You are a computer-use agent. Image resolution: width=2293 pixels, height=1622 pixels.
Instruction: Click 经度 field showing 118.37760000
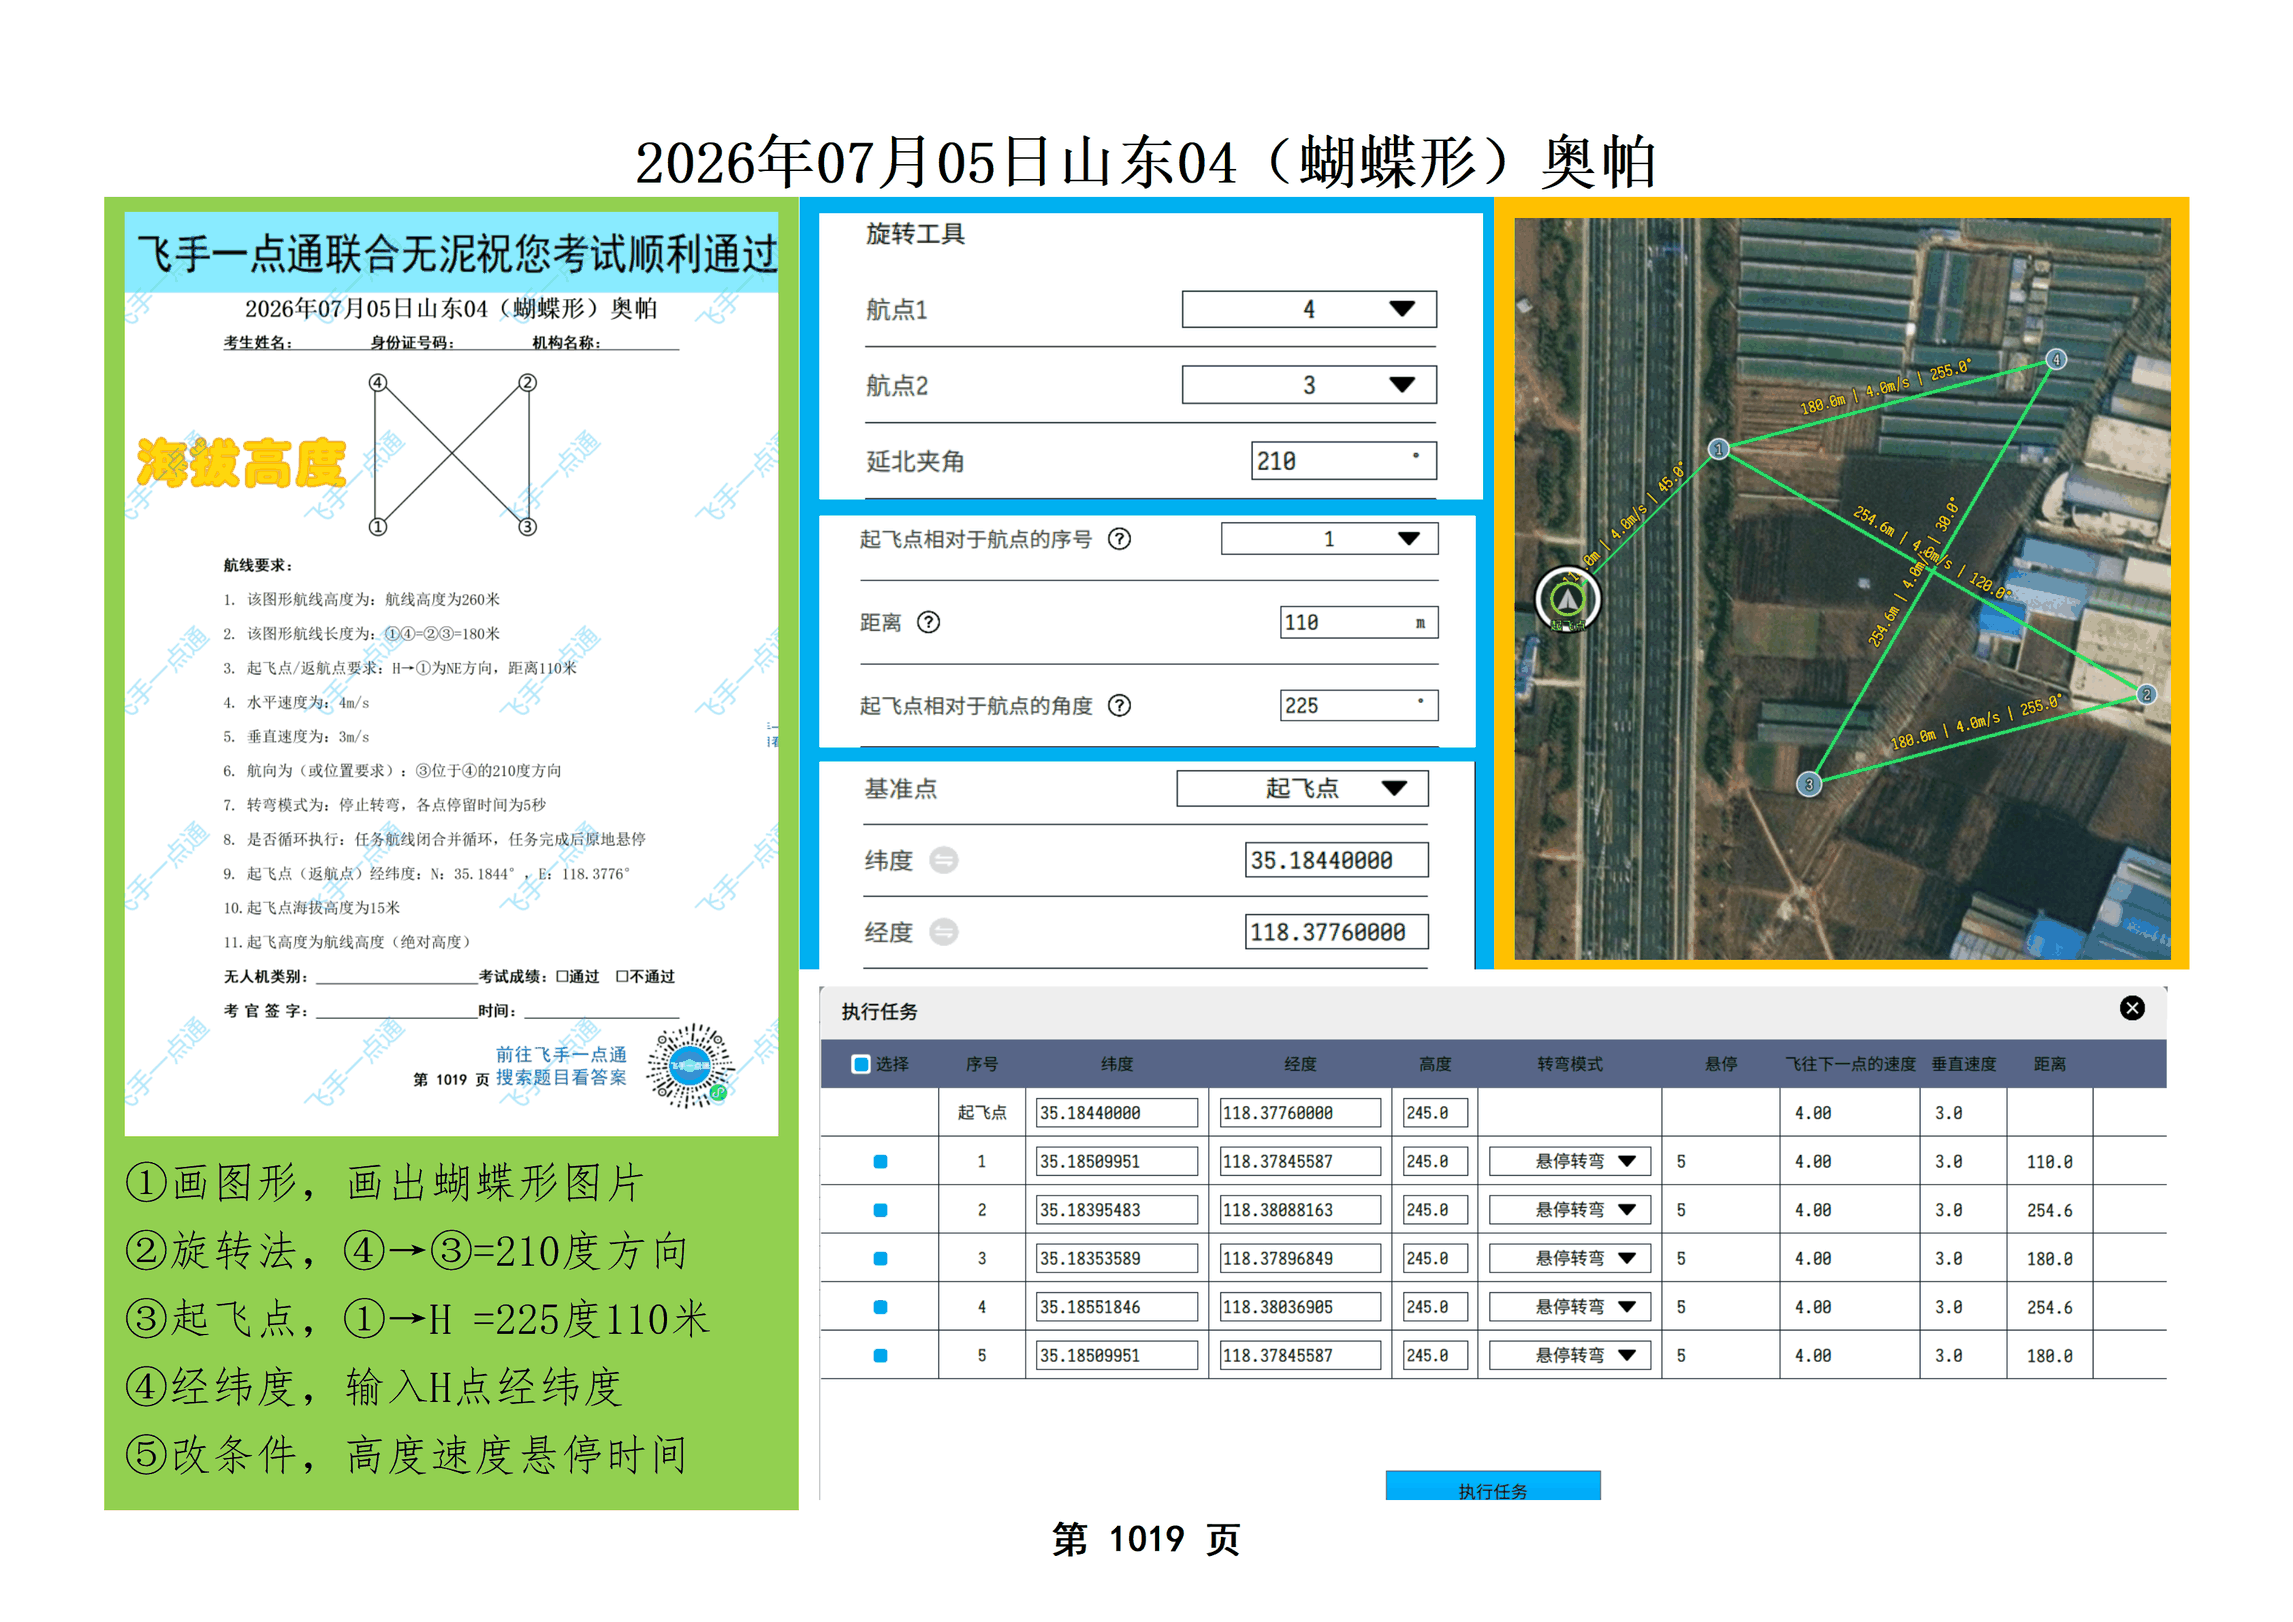coord(1336,932)
